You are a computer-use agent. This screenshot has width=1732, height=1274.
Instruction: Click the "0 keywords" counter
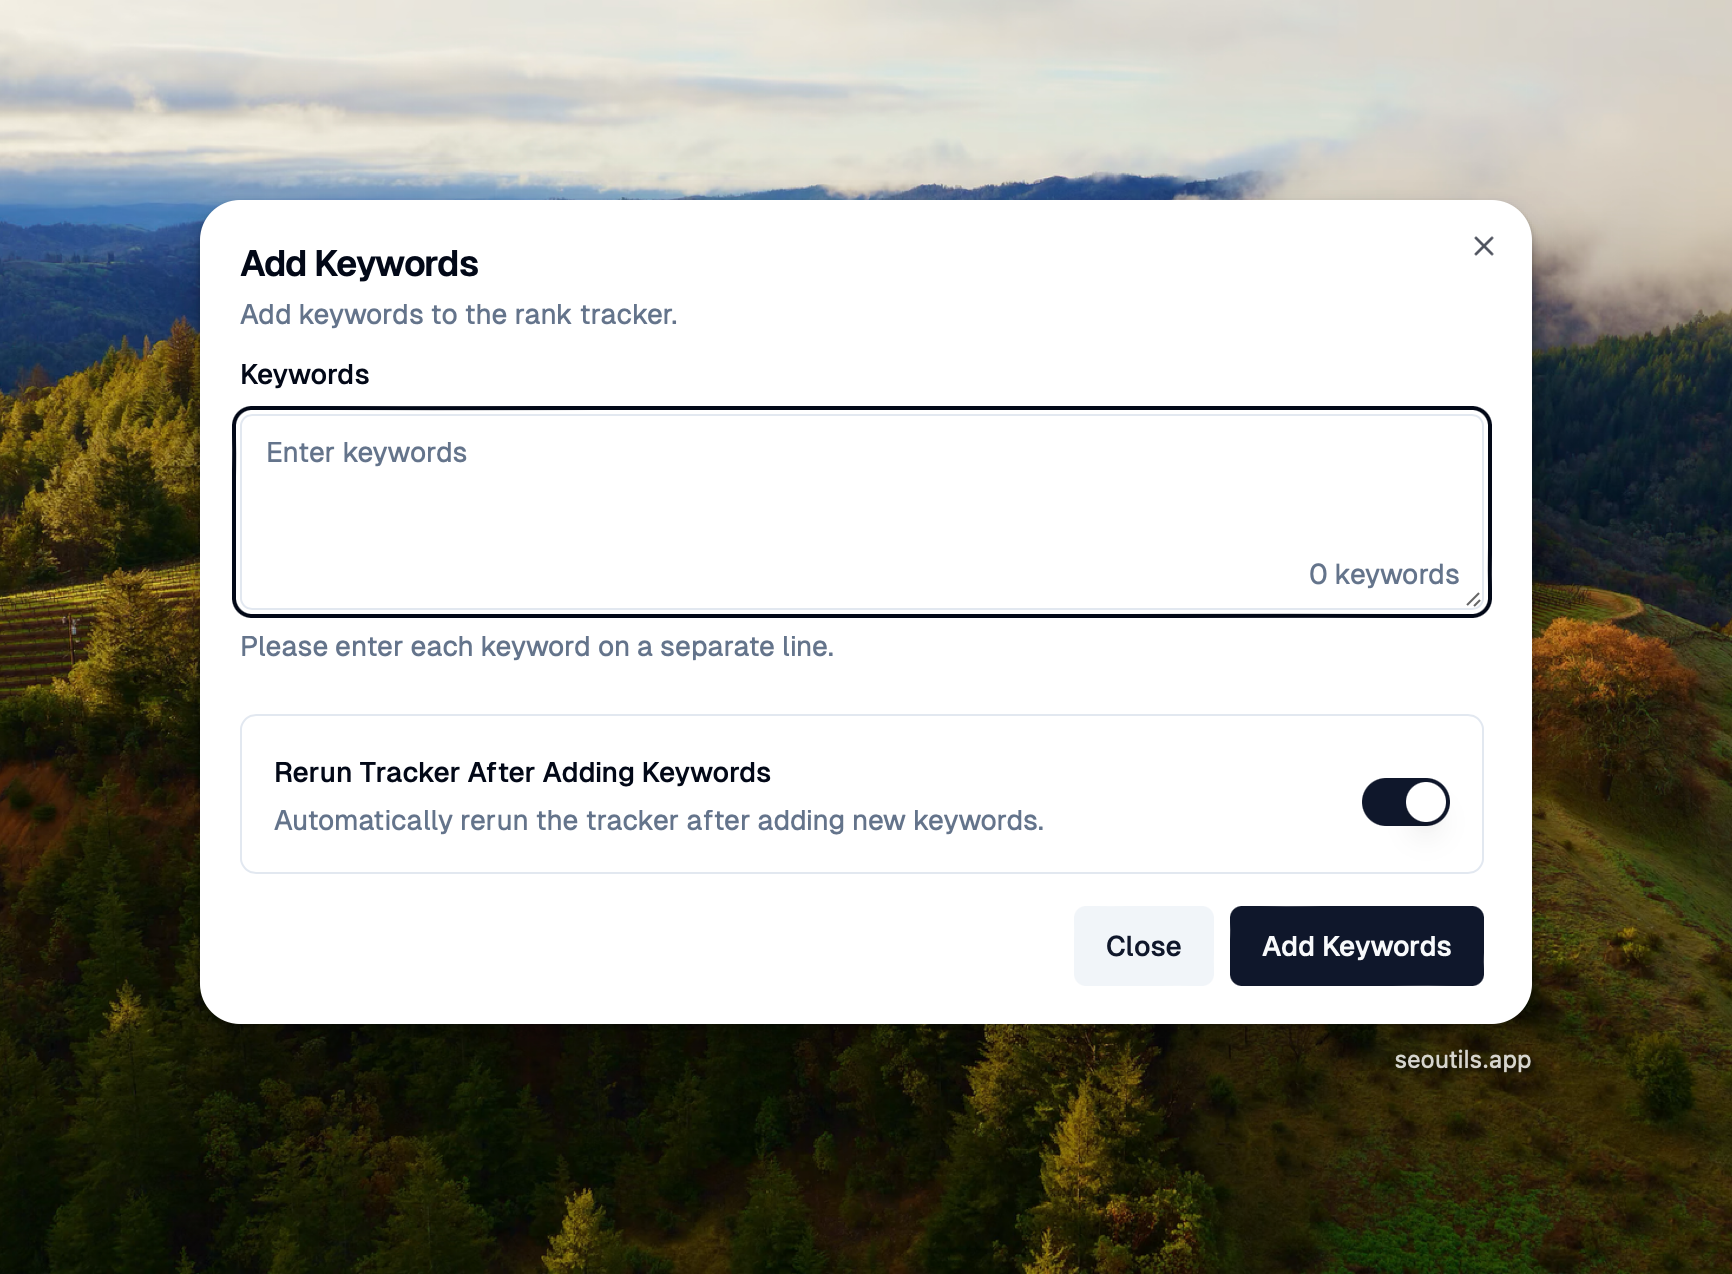(x=1384, y=575)
